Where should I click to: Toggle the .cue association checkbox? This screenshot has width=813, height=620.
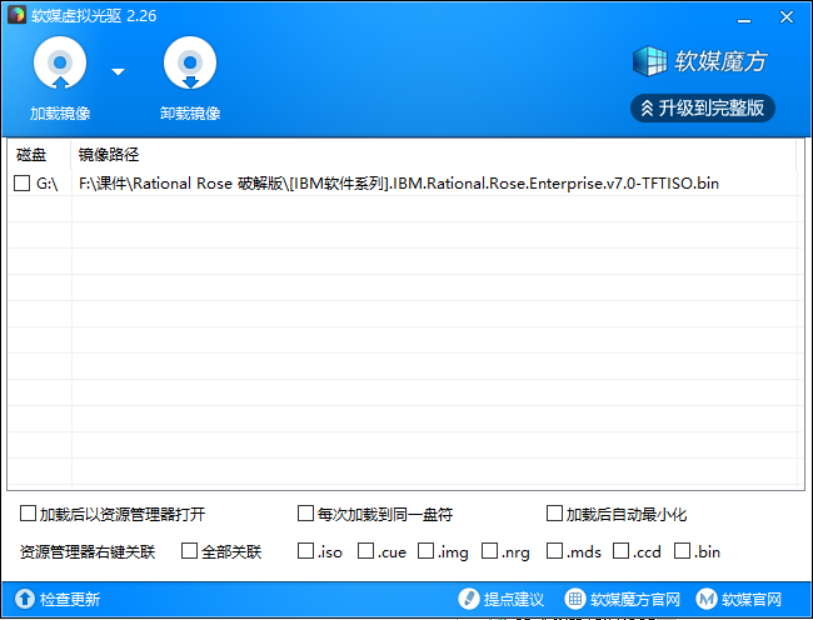(366, 551)
